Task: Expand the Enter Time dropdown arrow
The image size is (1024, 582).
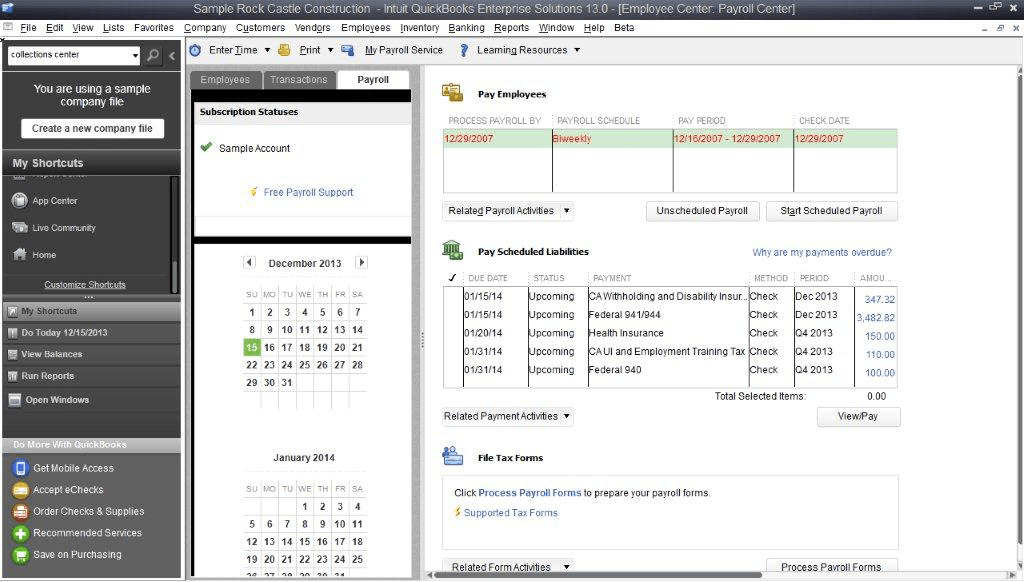Action: 267,50
